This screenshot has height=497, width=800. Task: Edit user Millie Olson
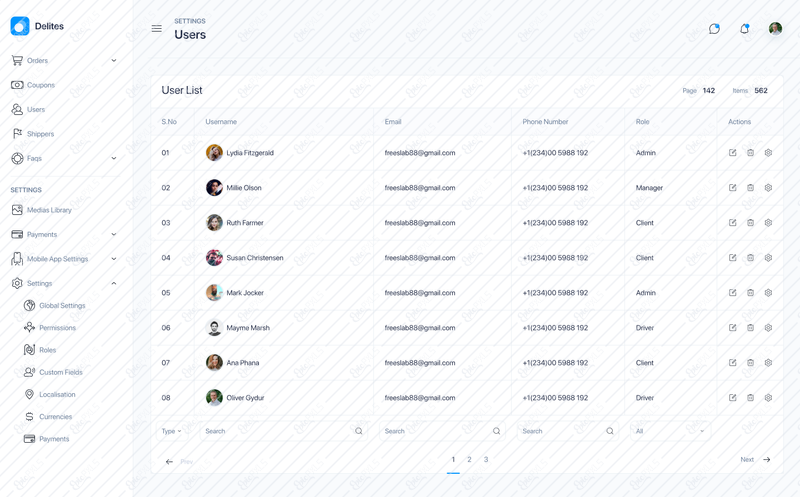[x=733, y=188]
